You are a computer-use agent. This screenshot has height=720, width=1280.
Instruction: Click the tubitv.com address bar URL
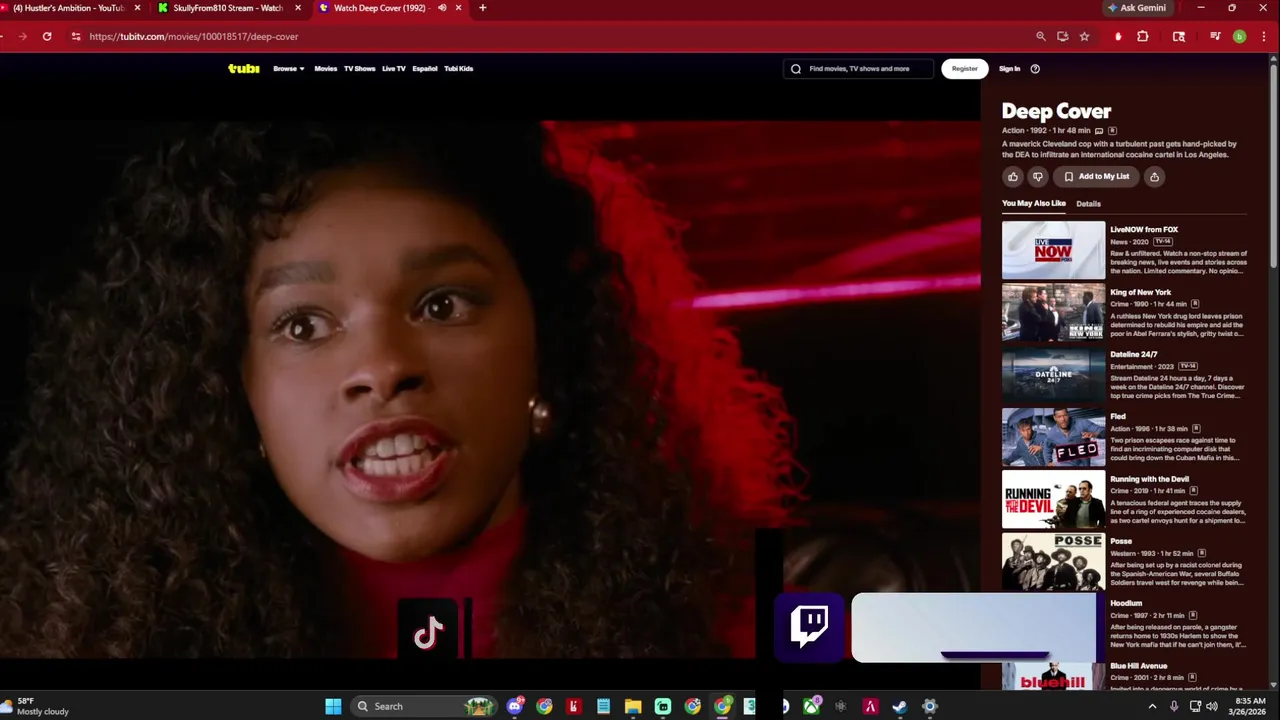pyautogui.click(x=193, y=36)
